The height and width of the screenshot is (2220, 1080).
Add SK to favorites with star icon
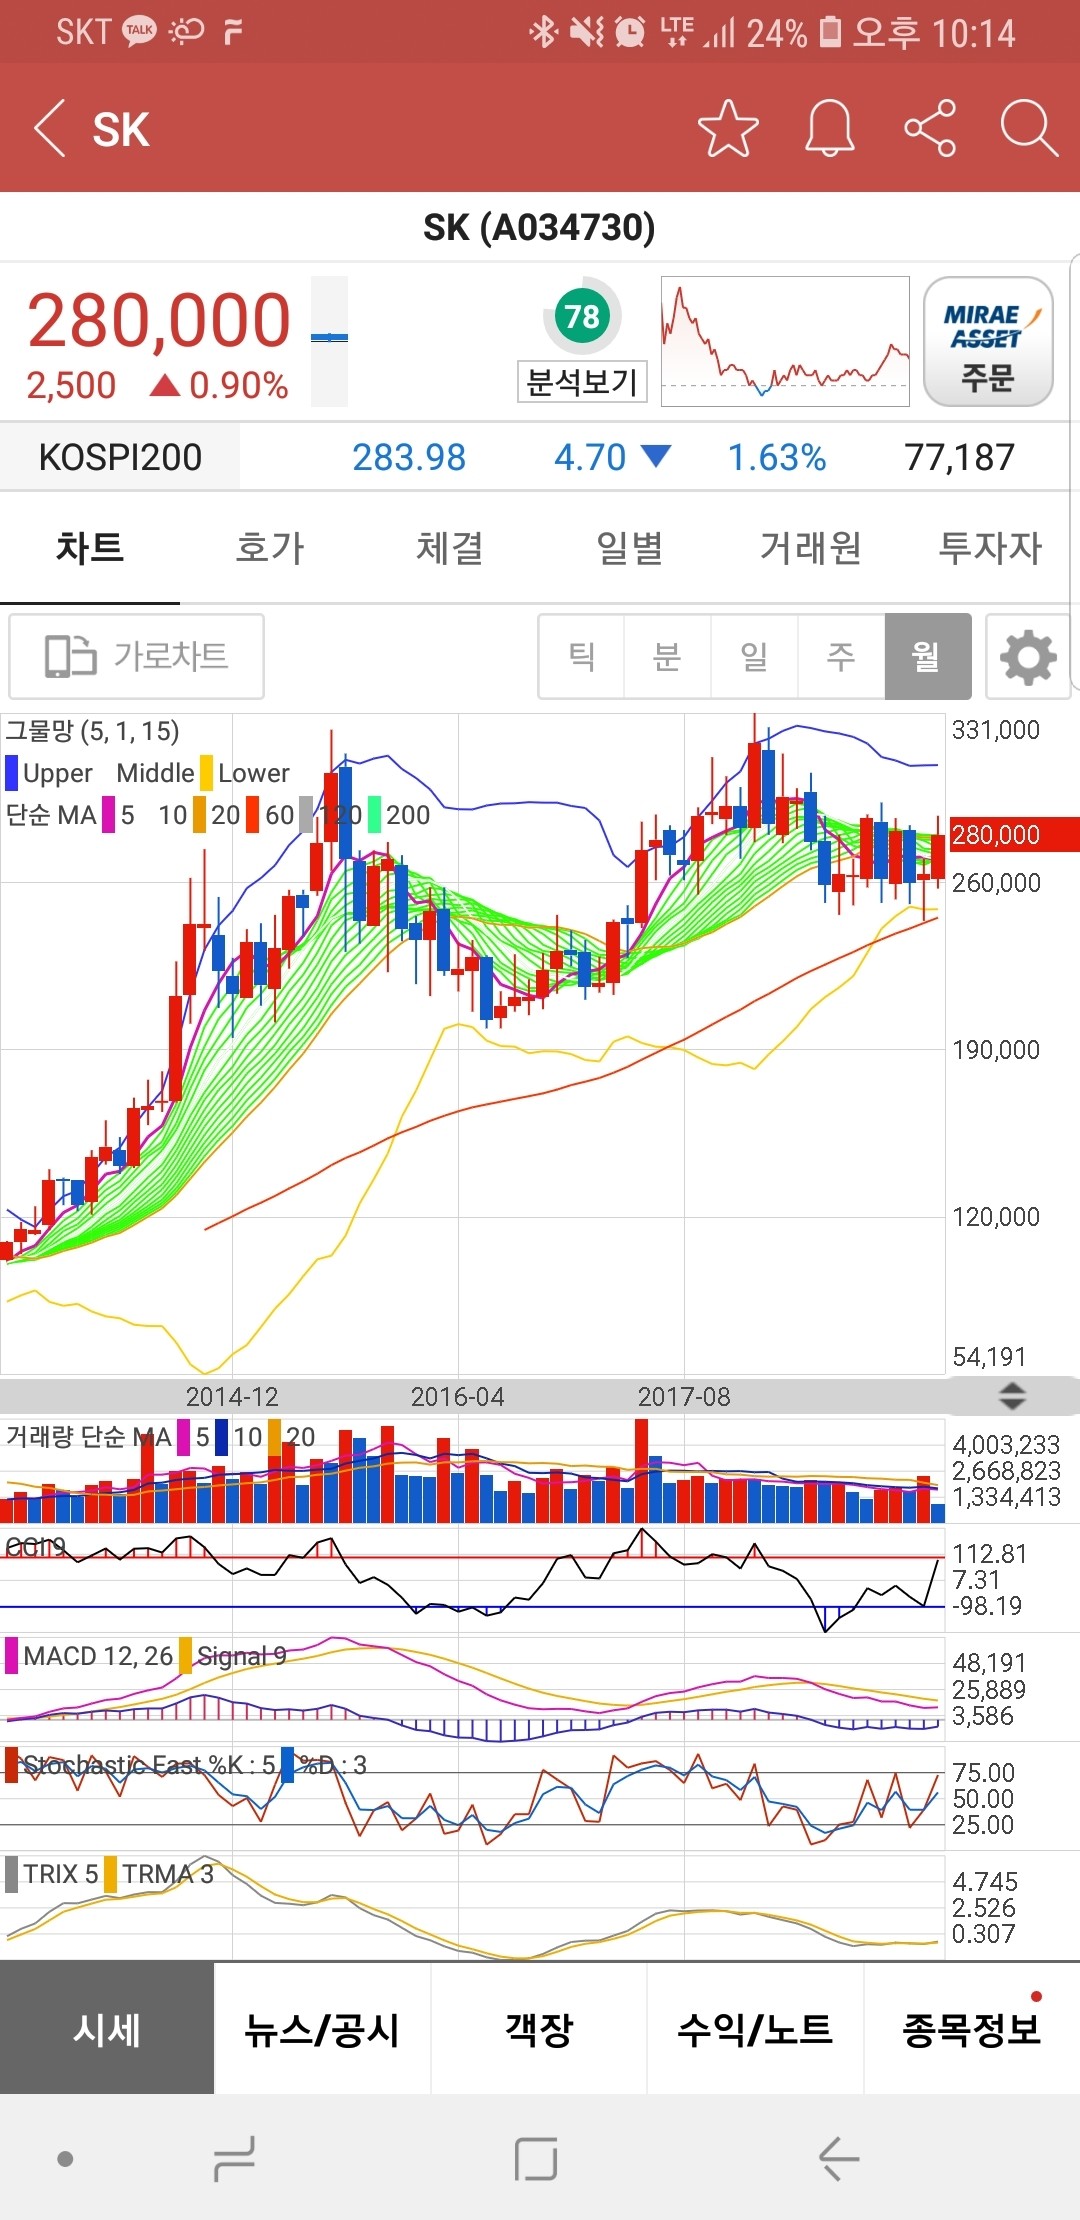click(727, 129)
